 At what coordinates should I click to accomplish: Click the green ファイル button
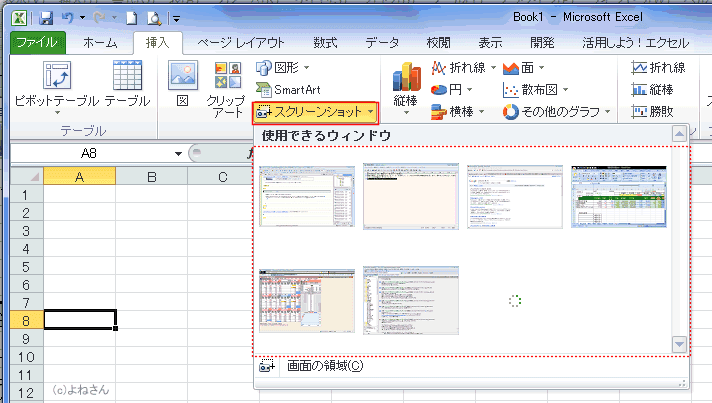point(39,42)
